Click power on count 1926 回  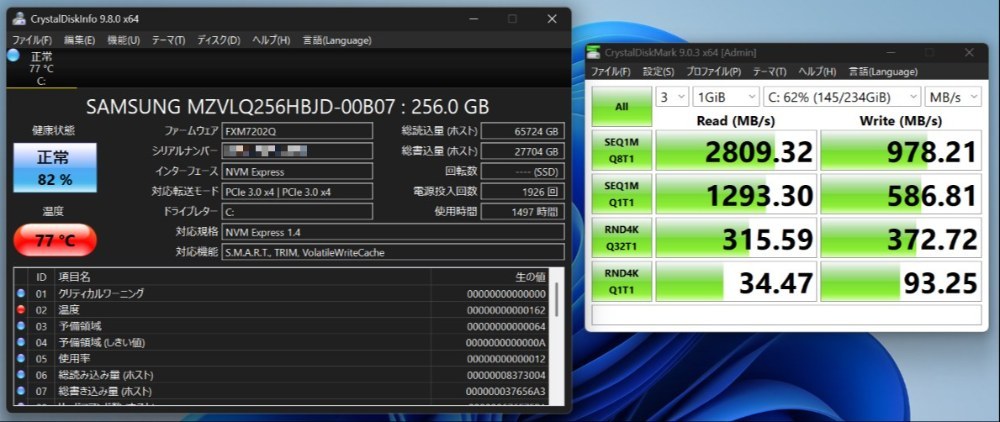(522, 191)
